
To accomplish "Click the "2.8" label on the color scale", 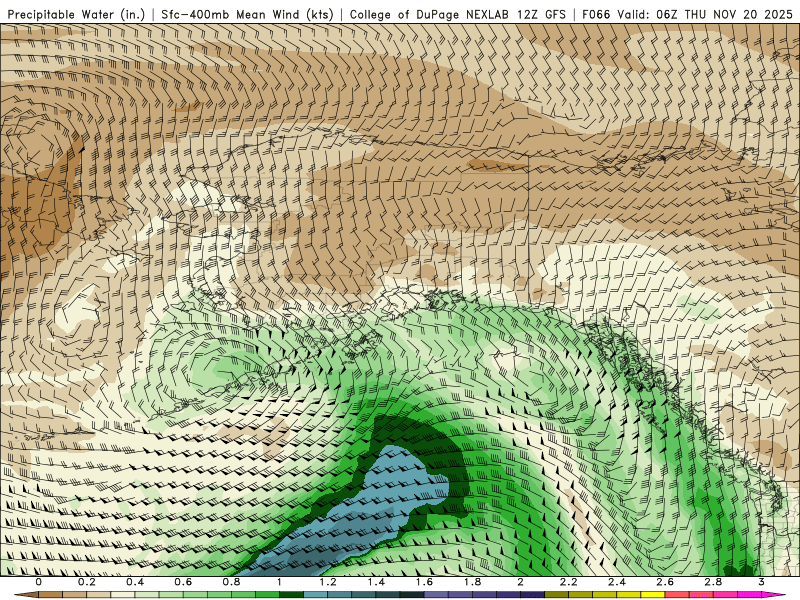I will tap(713, 582).
